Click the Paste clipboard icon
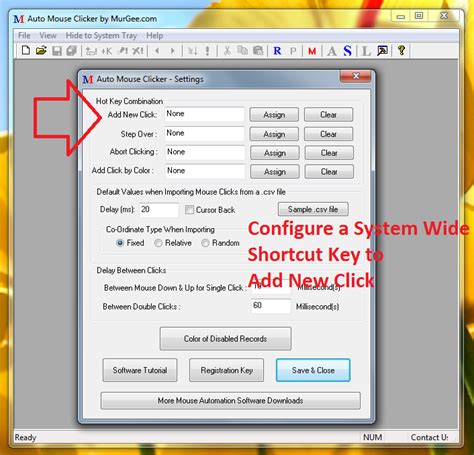The image size is (474, 455). point(258,51)
